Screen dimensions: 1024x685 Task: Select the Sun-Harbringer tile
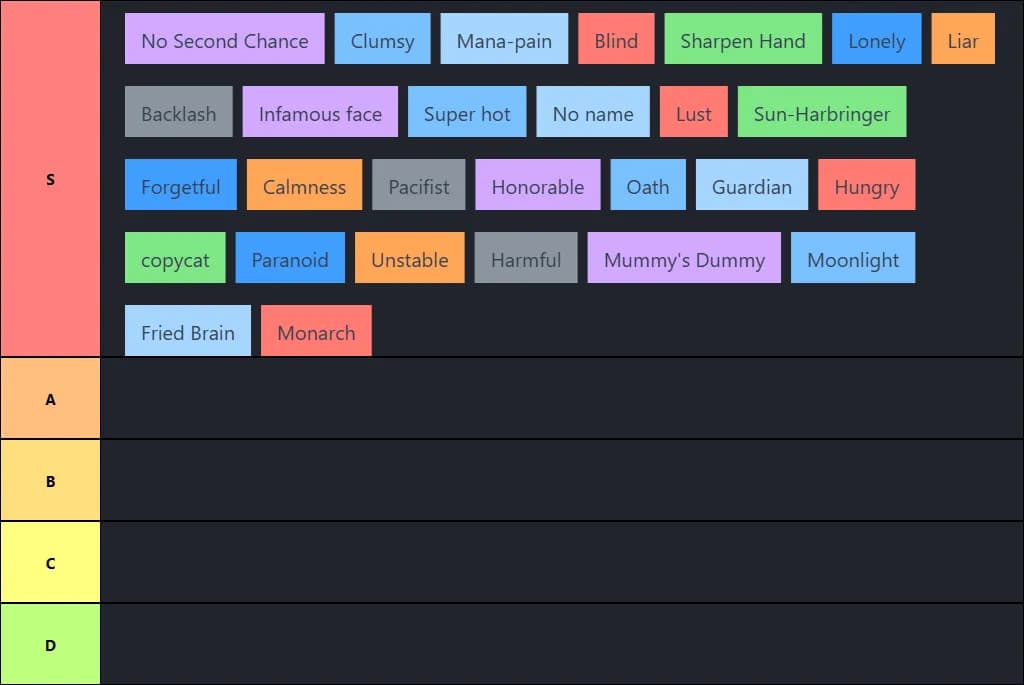point(821,113)
